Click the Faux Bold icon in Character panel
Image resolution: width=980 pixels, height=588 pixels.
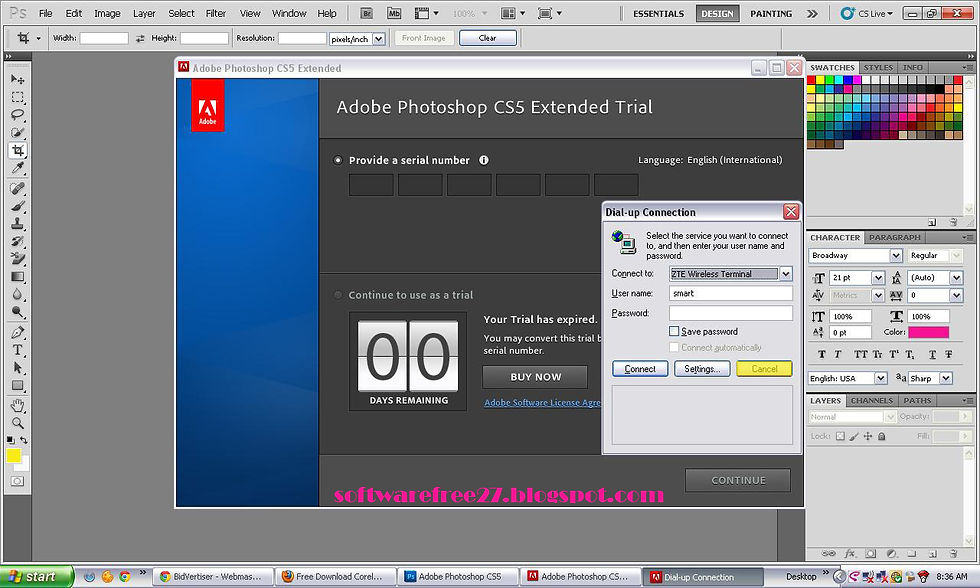[821, 354]
